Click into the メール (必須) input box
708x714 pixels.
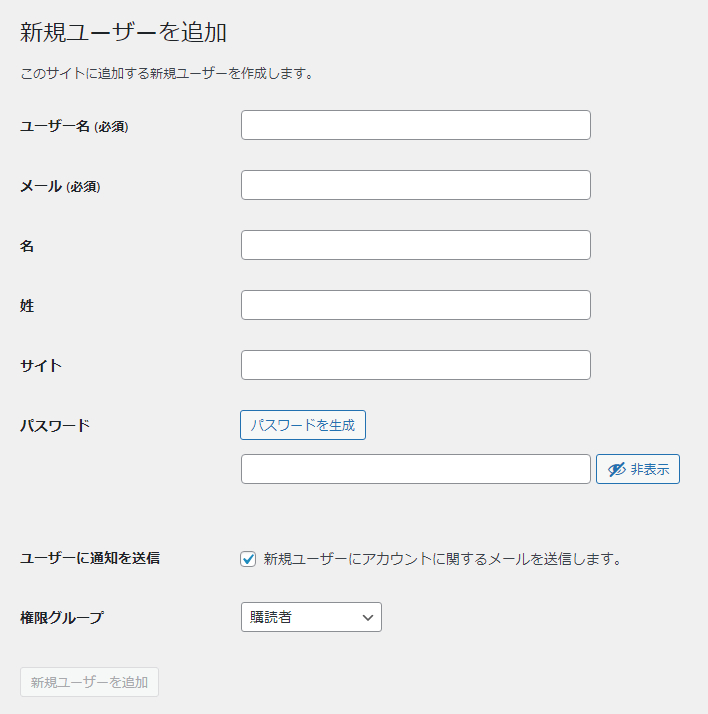point(415,185)
